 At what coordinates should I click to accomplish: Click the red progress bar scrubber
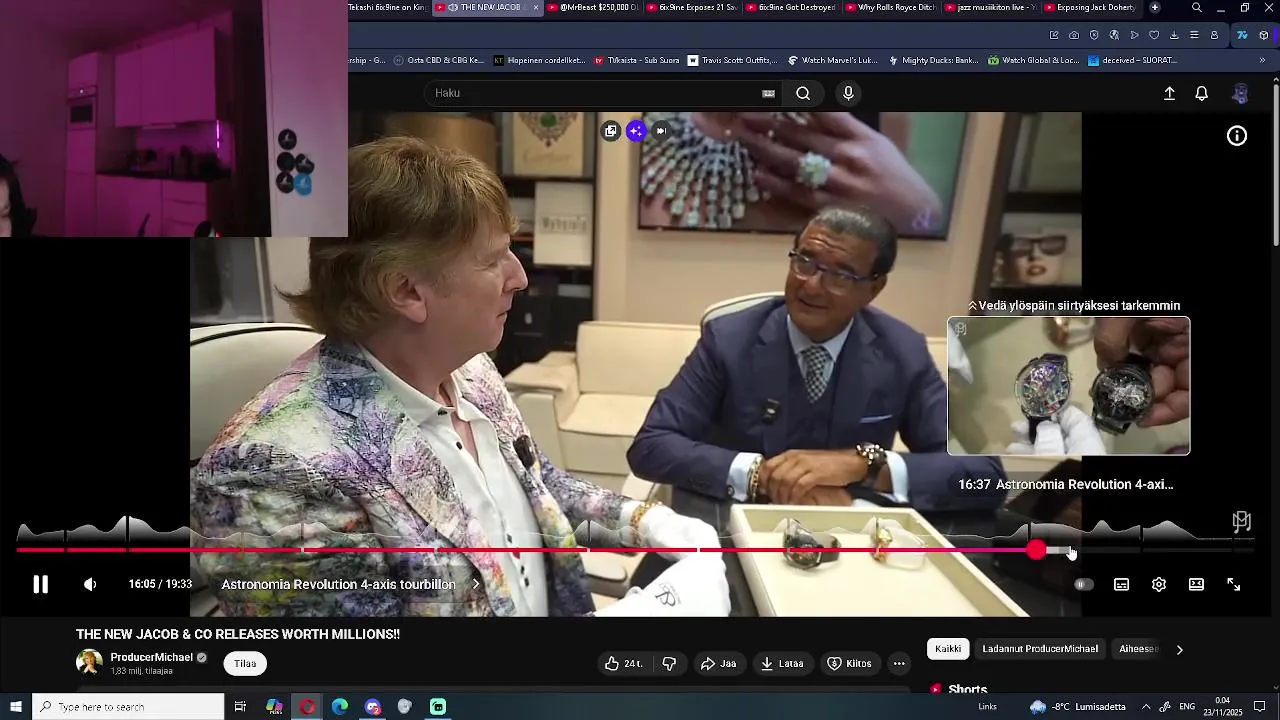coord(1037,550)
